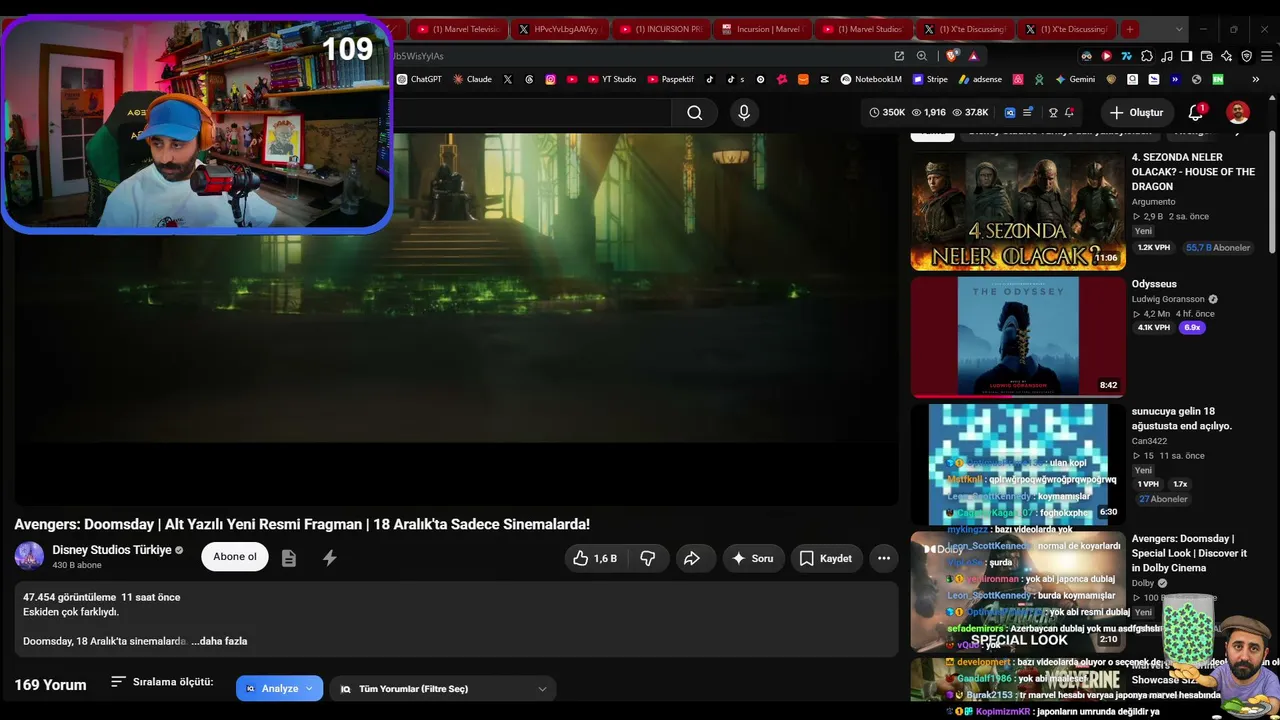
Task: Open the browser extensions puzzle icon
Action: pos(1147,56)
